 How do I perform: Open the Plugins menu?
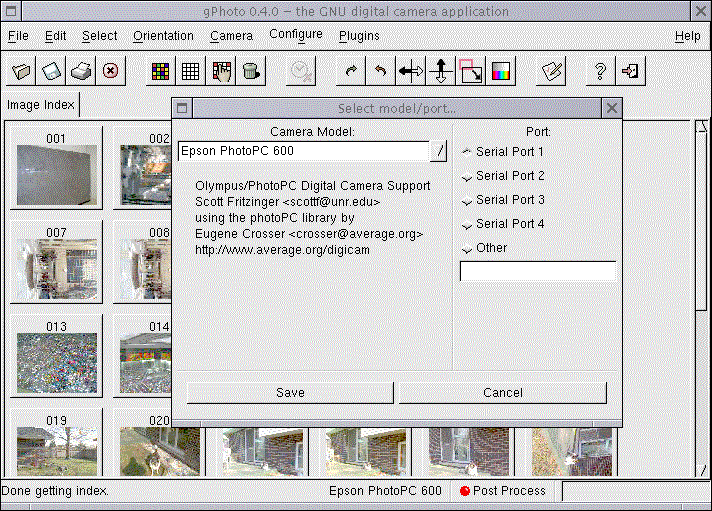[x=359, y=36]
